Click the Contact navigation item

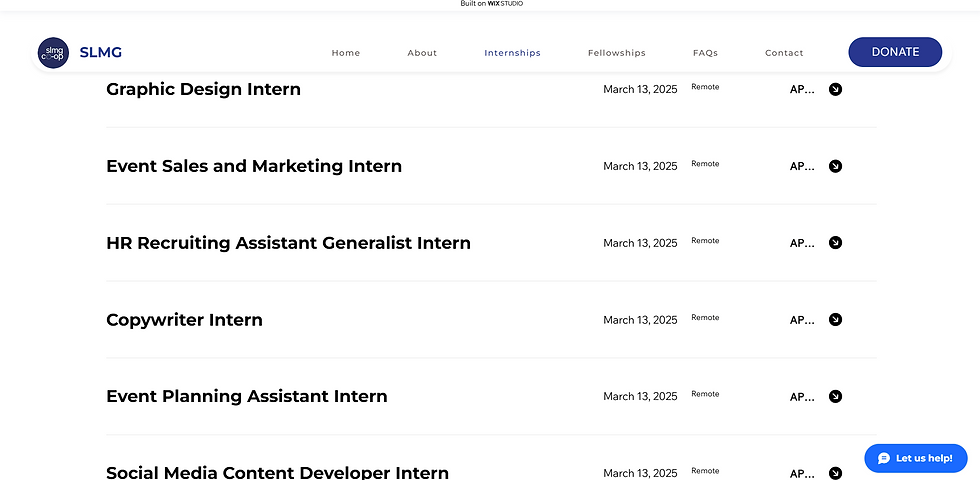coord(784,53)
